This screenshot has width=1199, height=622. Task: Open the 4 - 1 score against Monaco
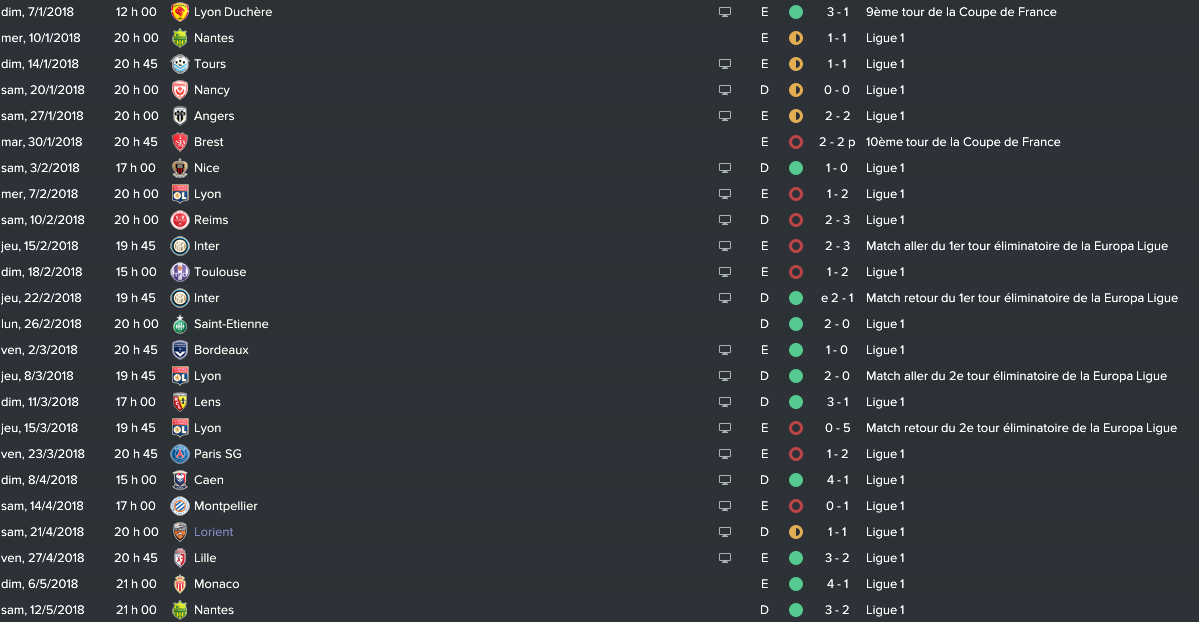(837, 585)
